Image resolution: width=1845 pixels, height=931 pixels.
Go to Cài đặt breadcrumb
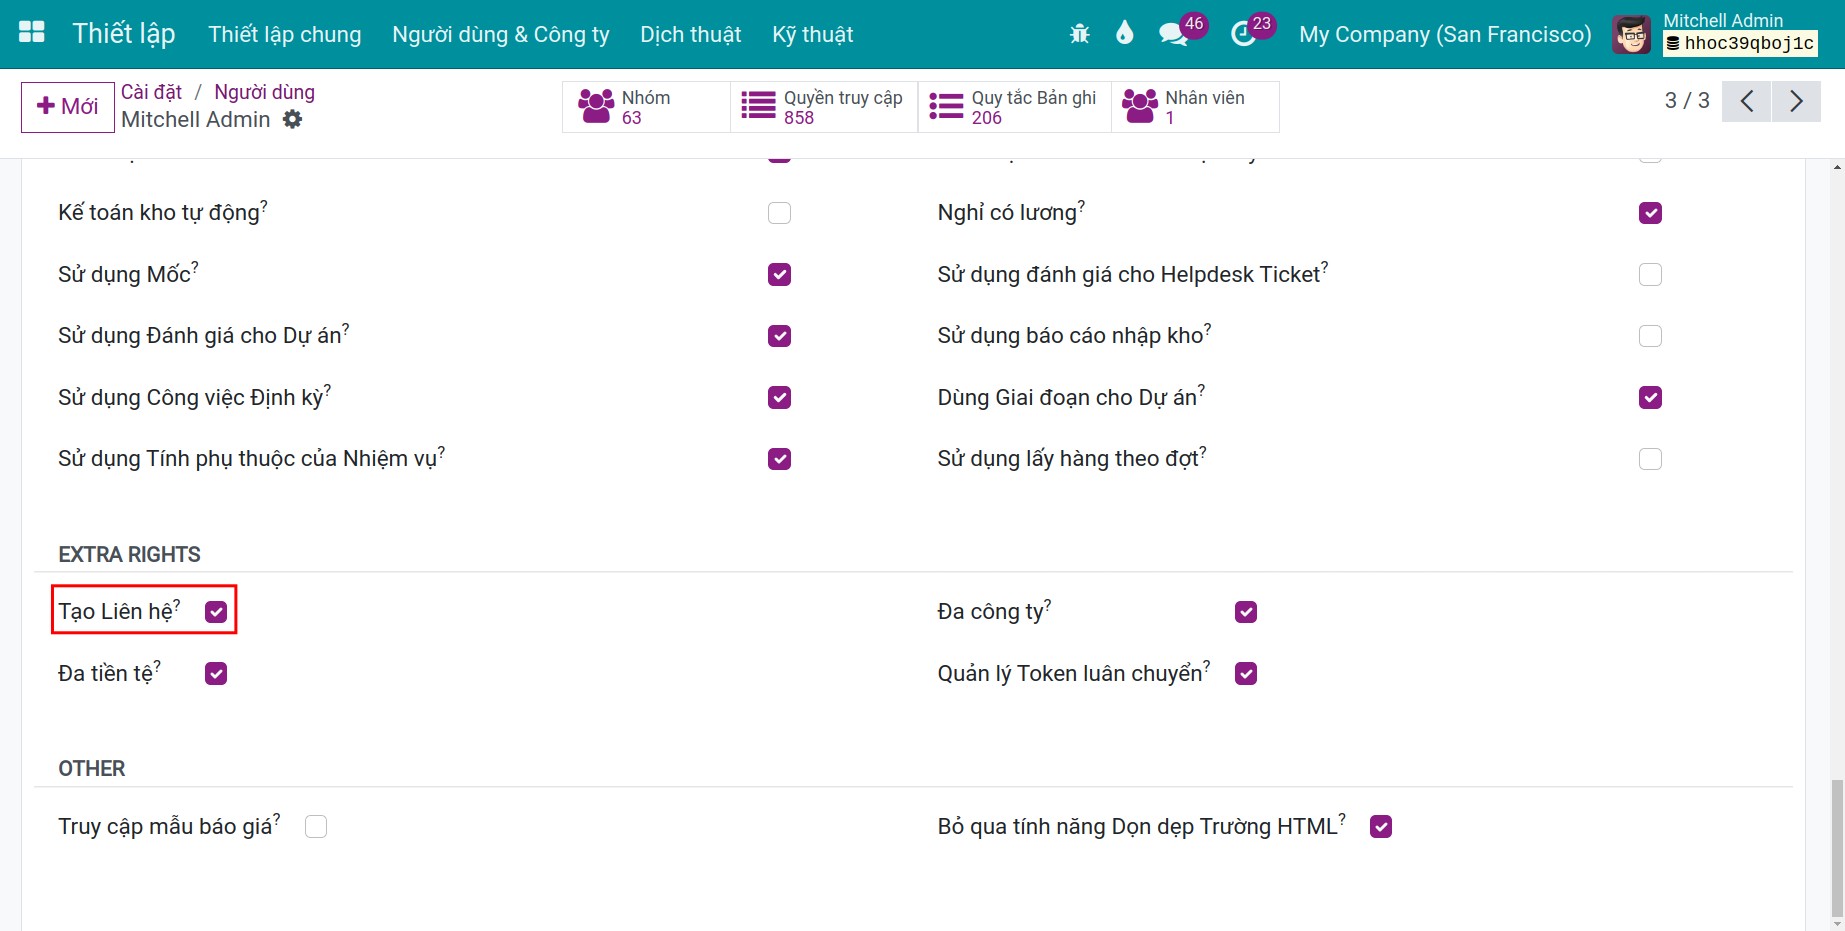(x=151, y=92)
